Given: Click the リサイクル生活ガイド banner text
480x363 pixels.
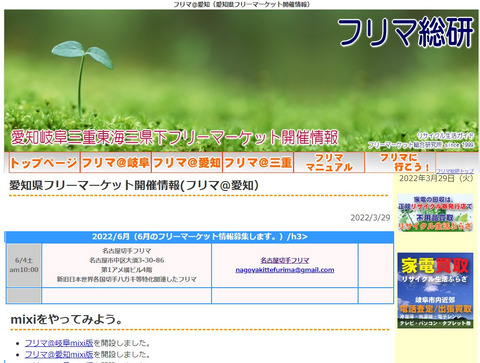Looking at the screenshot, I should (445, 136).
